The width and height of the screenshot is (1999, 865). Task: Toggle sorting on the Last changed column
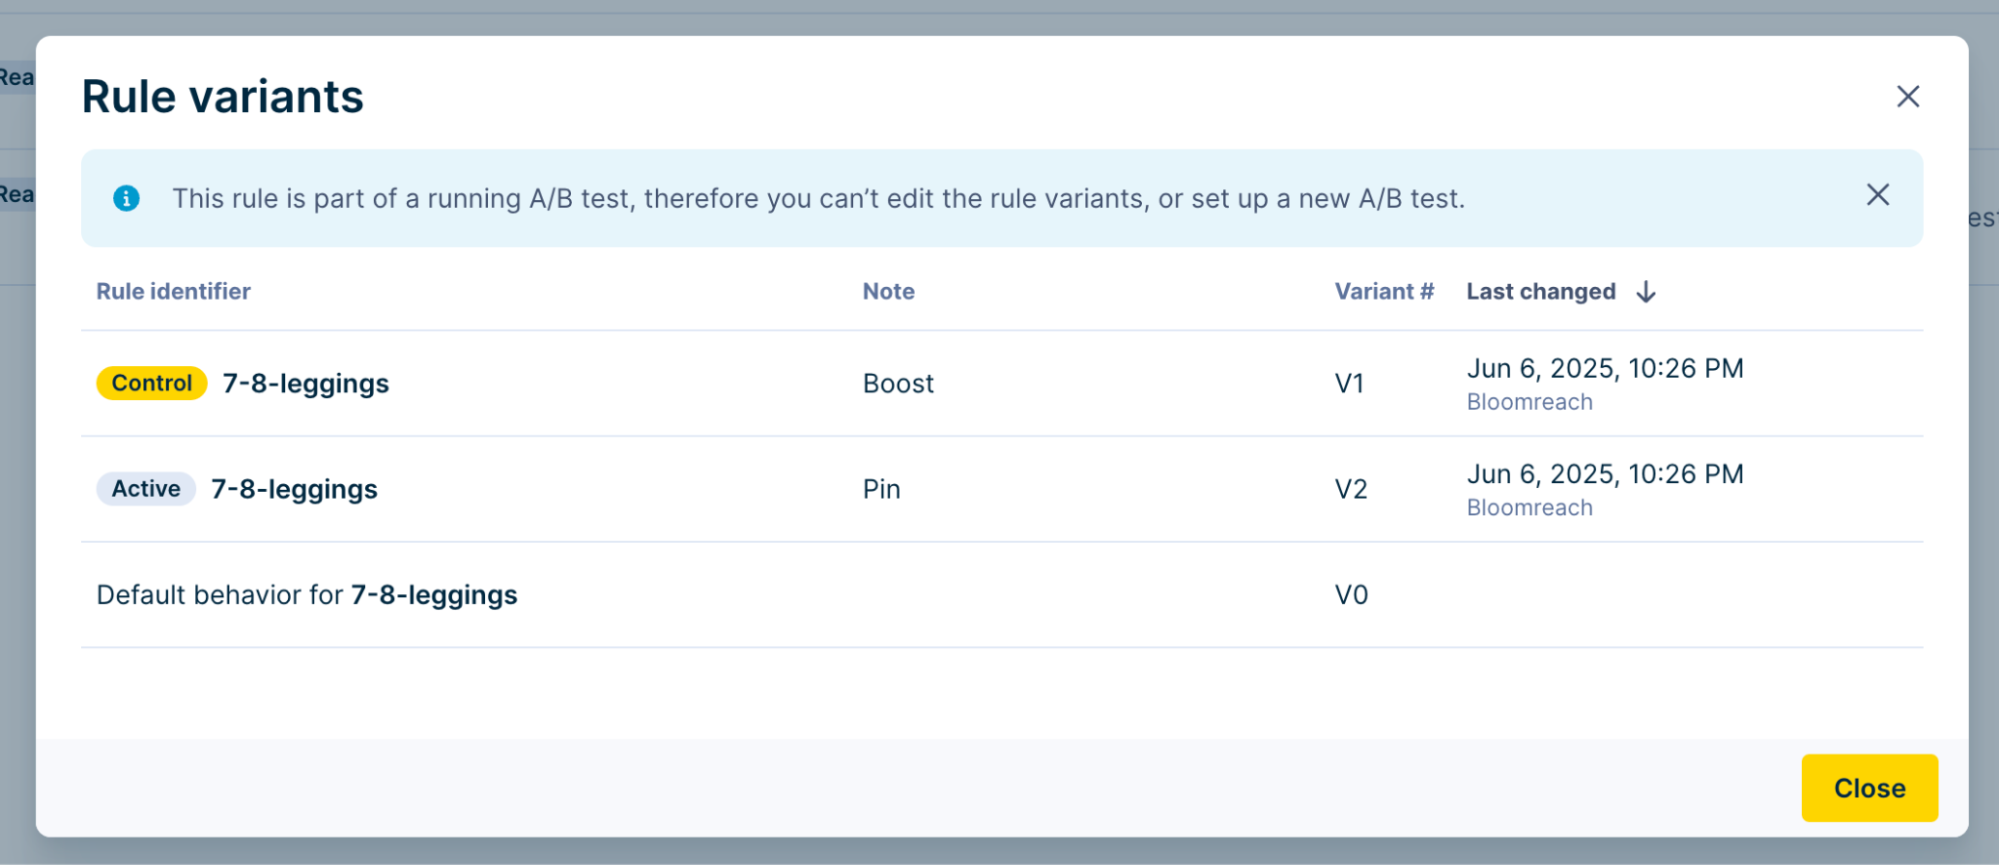click(1540, 291)
